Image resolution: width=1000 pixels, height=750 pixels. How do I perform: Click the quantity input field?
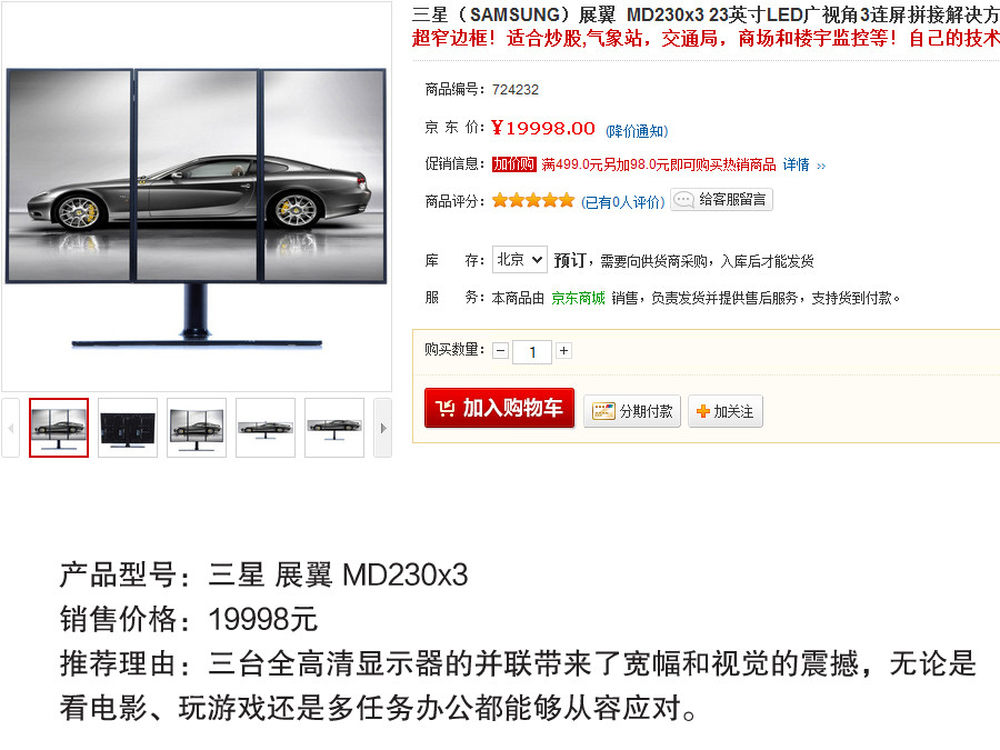(x=532, y=352)
